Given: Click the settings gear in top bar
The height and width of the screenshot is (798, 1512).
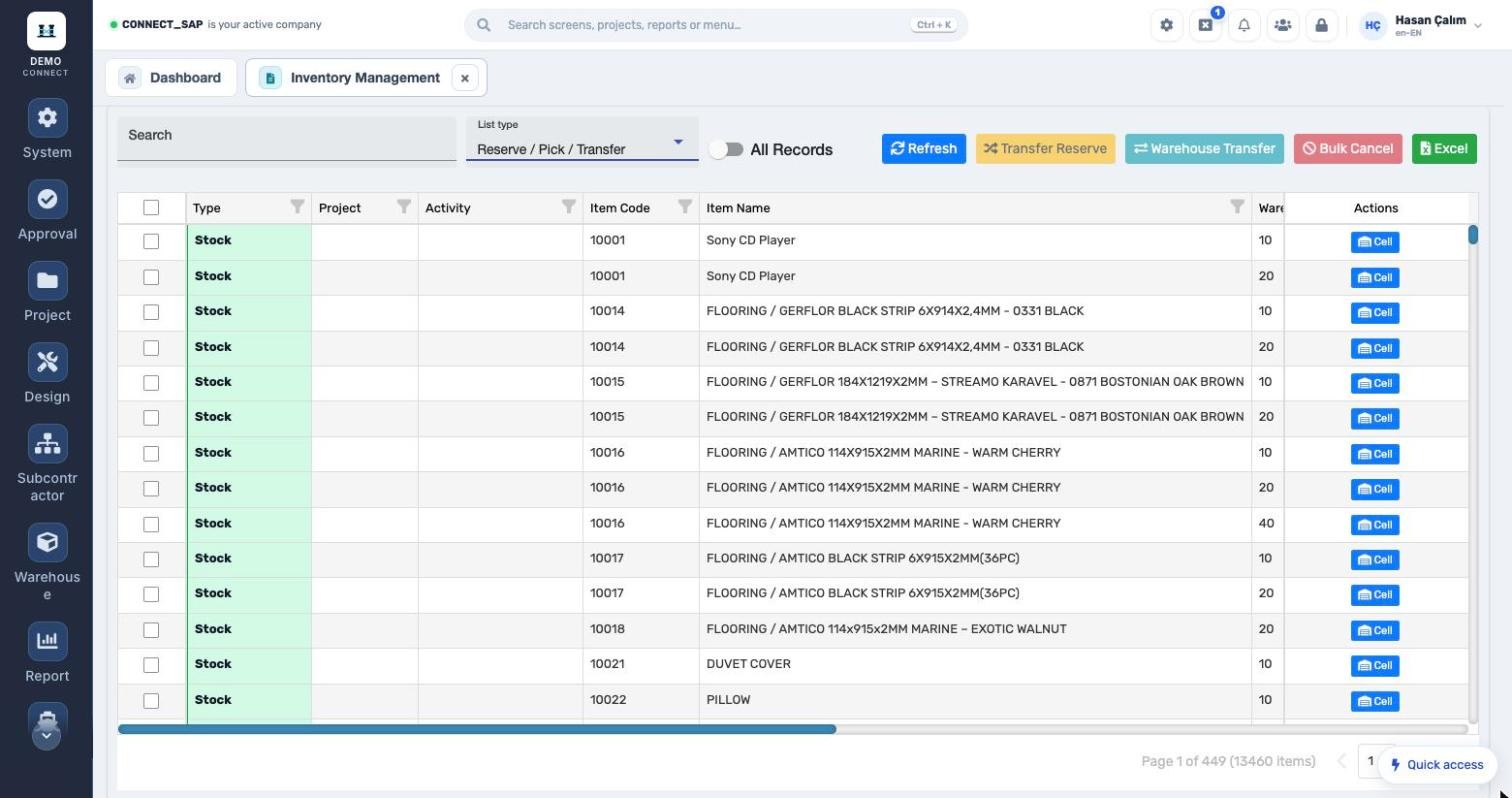Looking at the screenshot, I should [1166, 25].
